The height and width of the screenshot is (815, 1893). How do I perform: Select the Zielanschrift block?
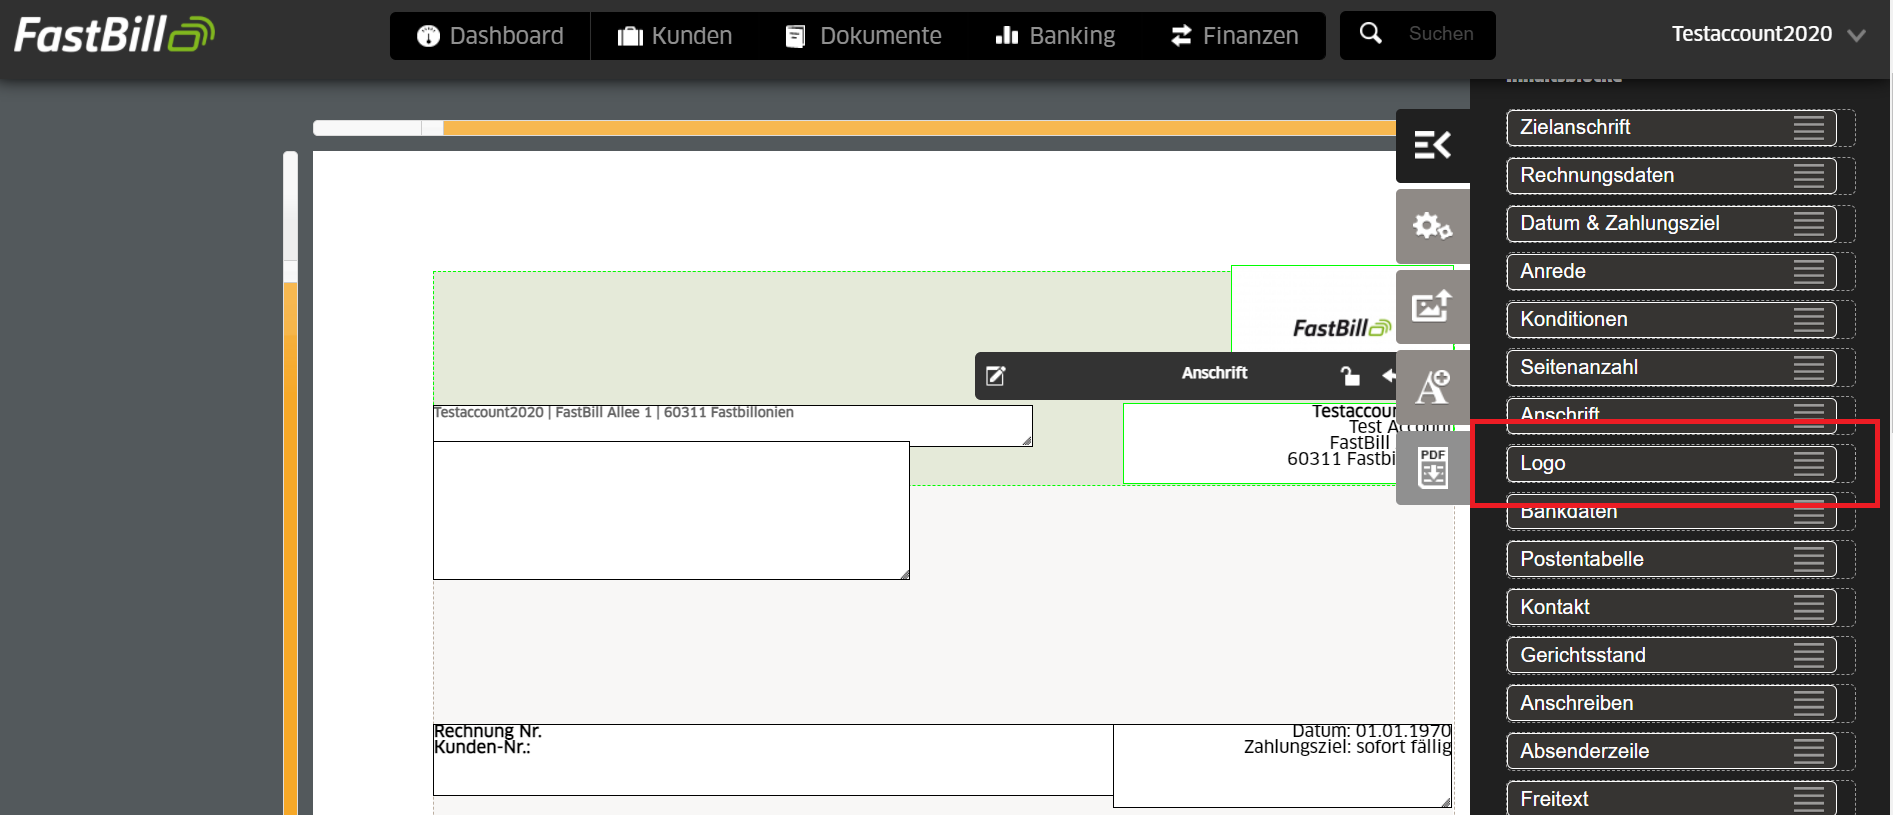[1671, 127]
